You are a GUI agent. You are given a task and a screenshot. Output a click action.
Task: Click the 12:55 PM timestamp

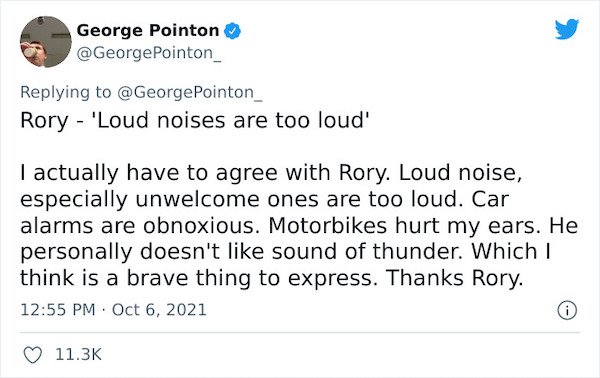point(58,310)
